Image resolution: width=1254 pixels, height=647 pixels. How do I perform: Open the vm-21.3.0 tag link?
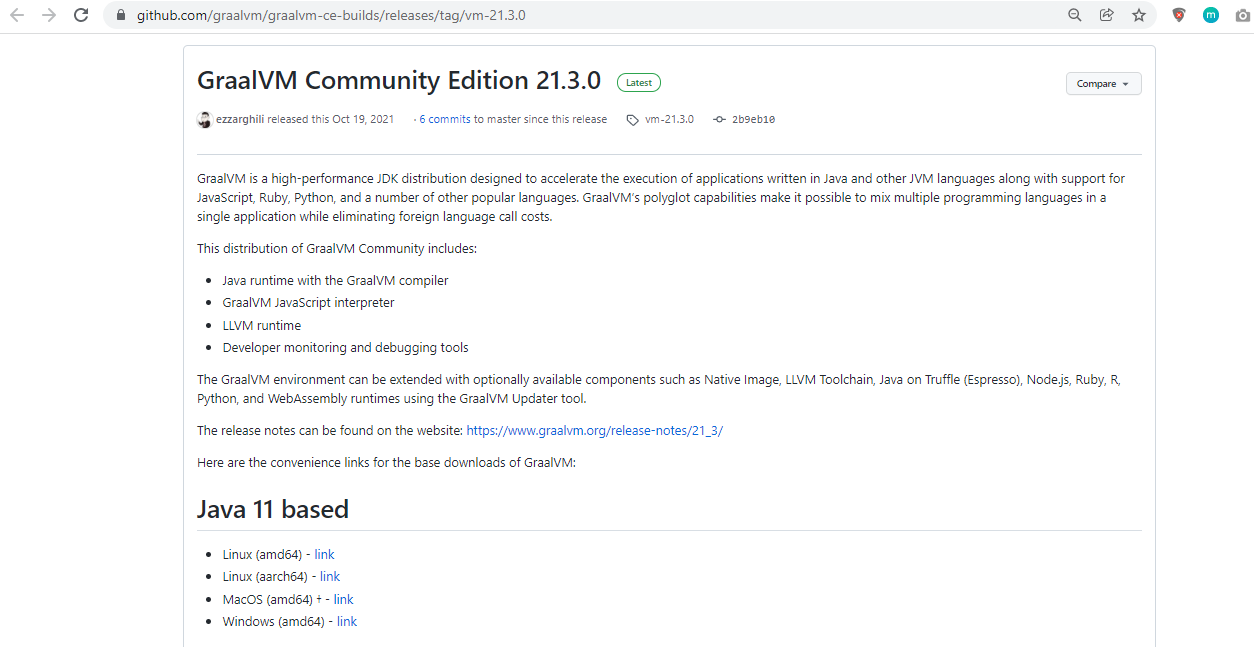669,119
